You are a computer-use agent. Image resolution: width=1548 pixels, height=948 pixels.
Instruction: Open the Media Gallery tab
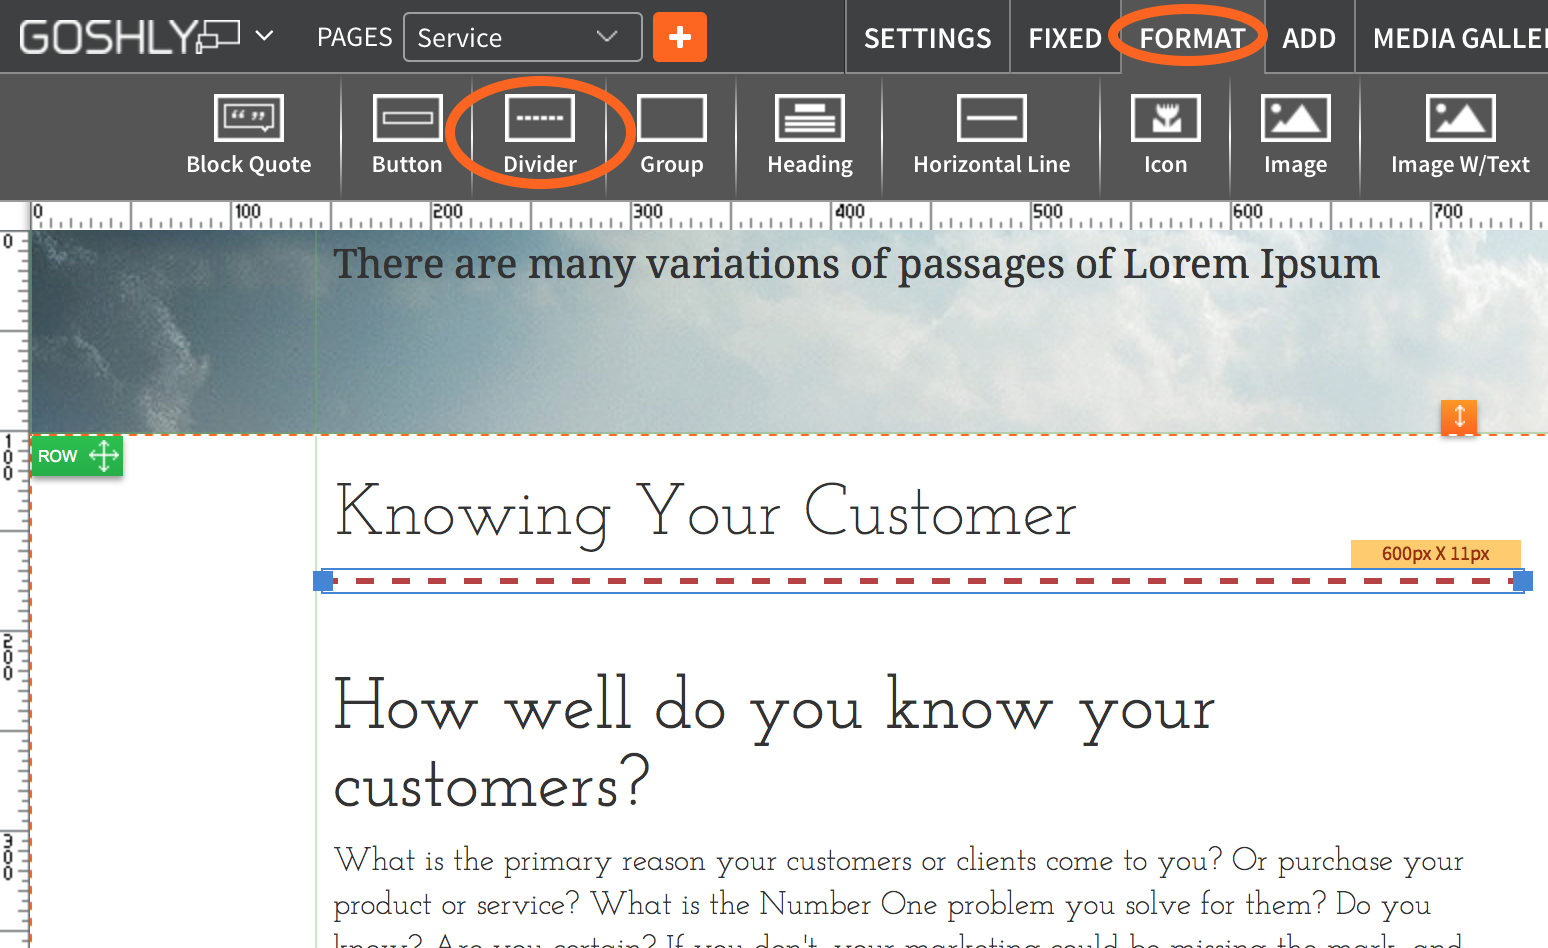click(1458, 38)
